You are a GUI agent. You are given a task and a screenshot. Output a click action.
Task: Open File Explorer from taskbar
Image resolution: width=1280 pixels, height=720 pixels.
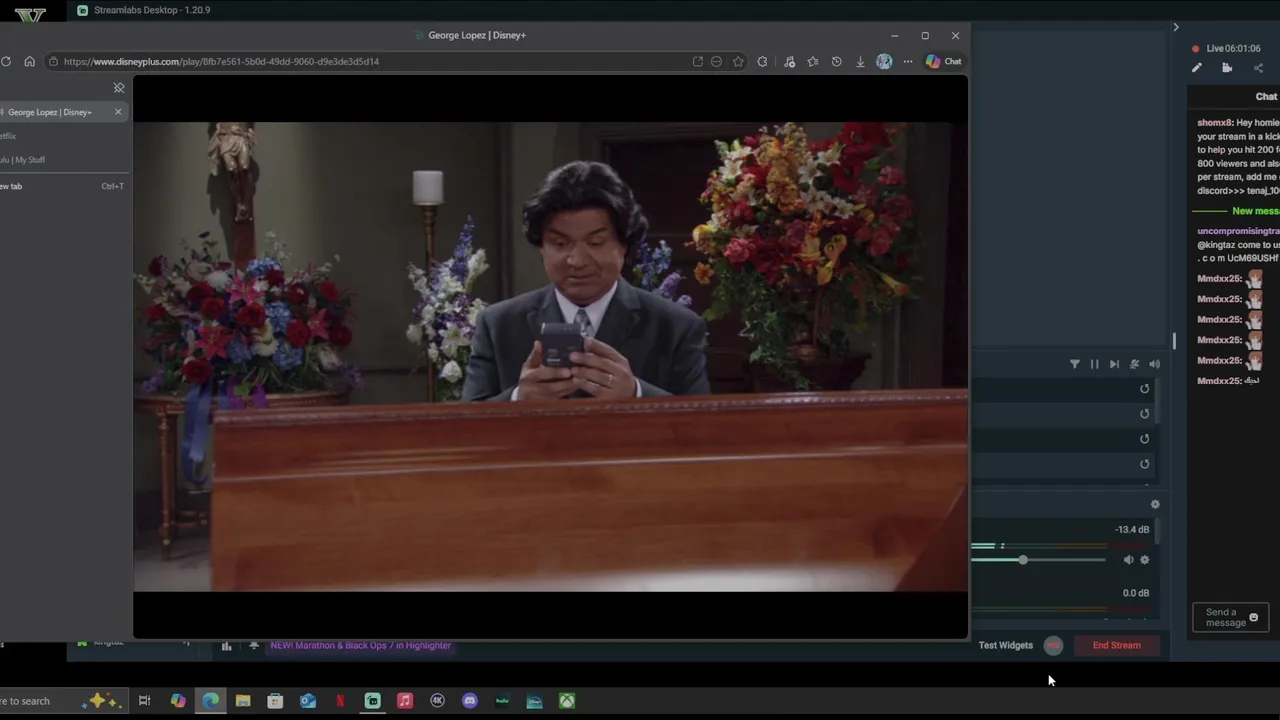(x=243, y=701)
